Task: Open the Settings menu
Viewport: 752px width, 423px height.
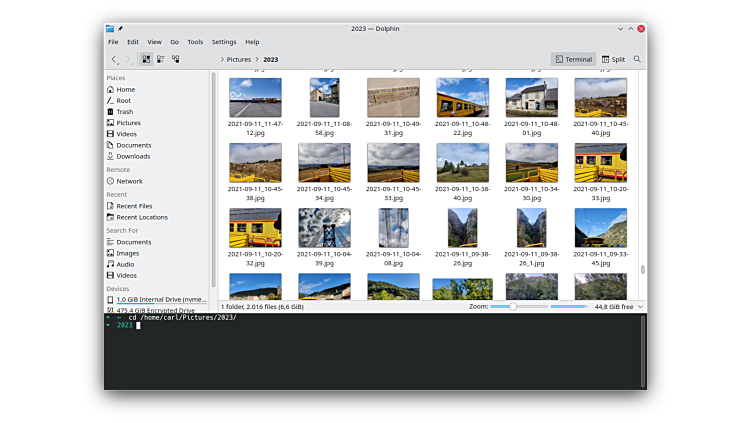Action: tap(224, 42)
